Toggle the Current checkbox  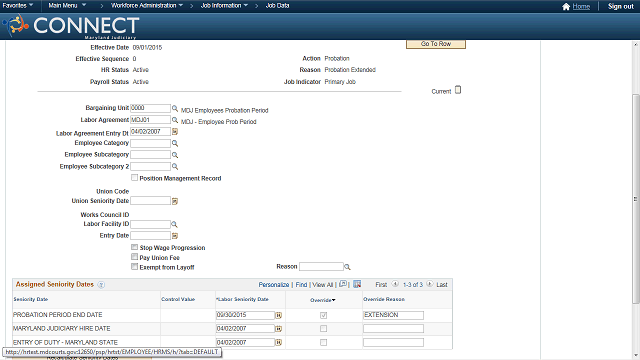[458, 90]
